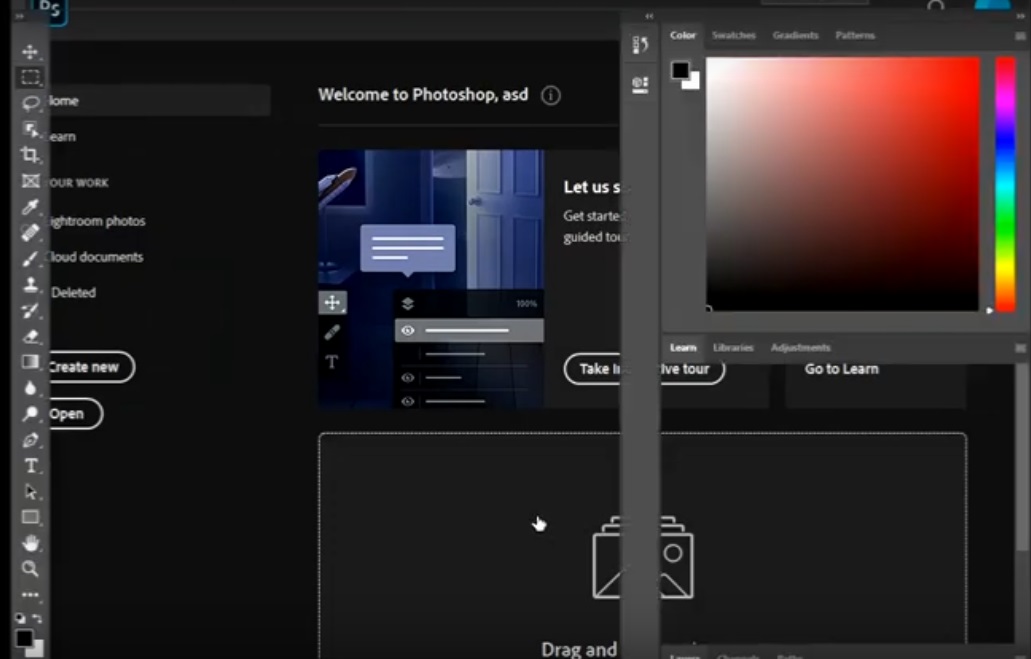Image resolution: width=1031 pixels, height=659 pixels.
Task: Open the Edit Toolbar ellipsis menu
Action: (x=31, y=595)
